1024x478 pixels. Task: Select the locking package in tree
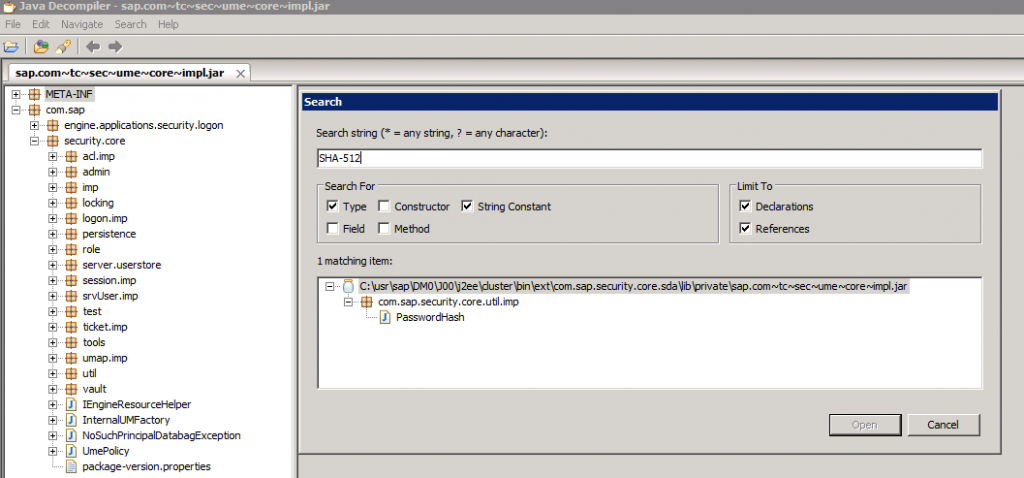pyautogui.click(x=98, y=202)
